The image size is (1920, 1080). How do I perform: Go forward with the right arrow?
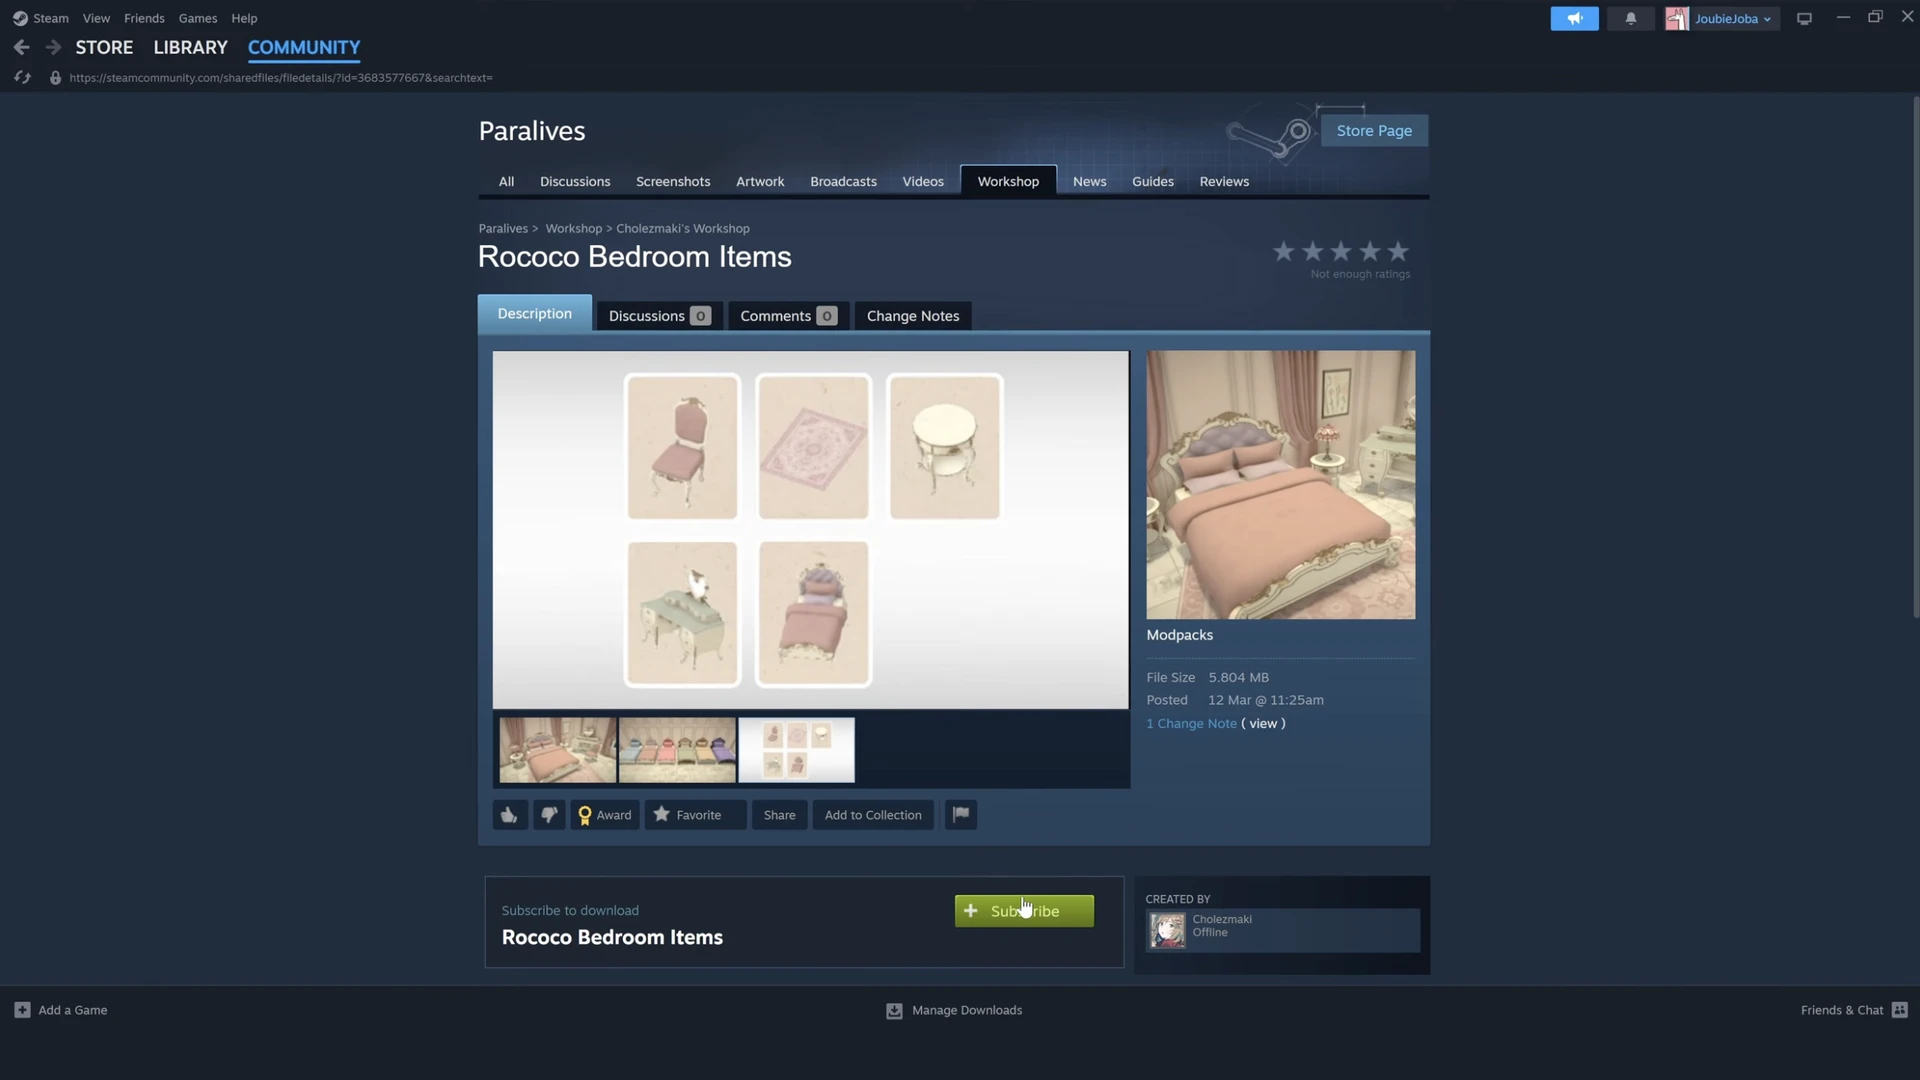click(53, 47)
